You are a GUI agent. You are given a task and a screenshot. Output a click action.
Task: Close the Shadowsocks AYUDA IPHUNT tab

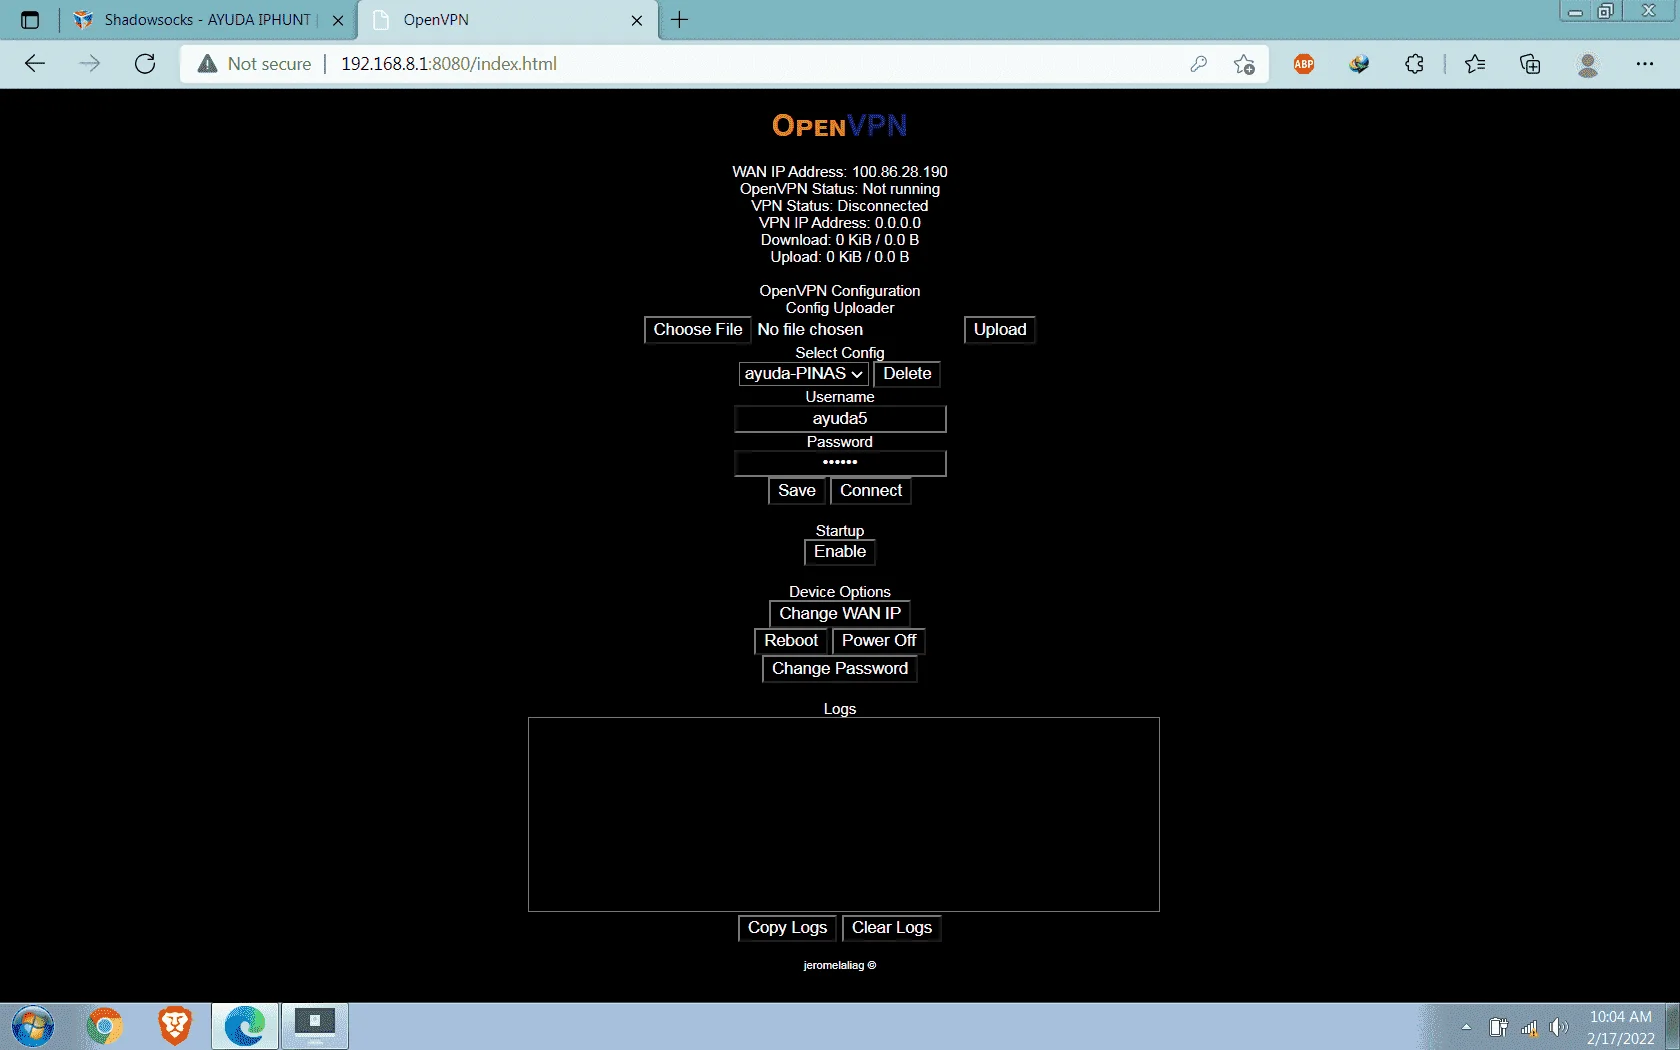pos(338,20)
